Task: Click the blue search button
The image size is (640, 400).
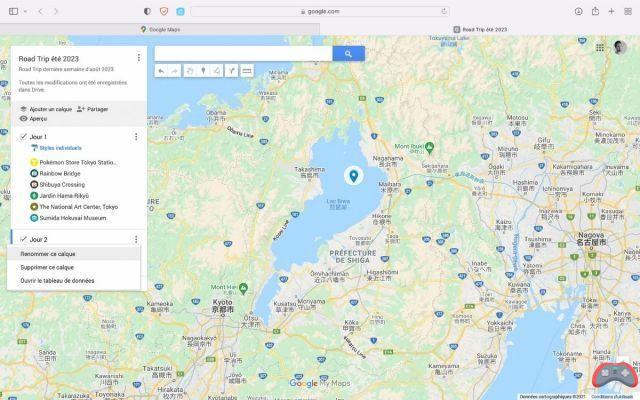Action: click(x=349, y=53)
